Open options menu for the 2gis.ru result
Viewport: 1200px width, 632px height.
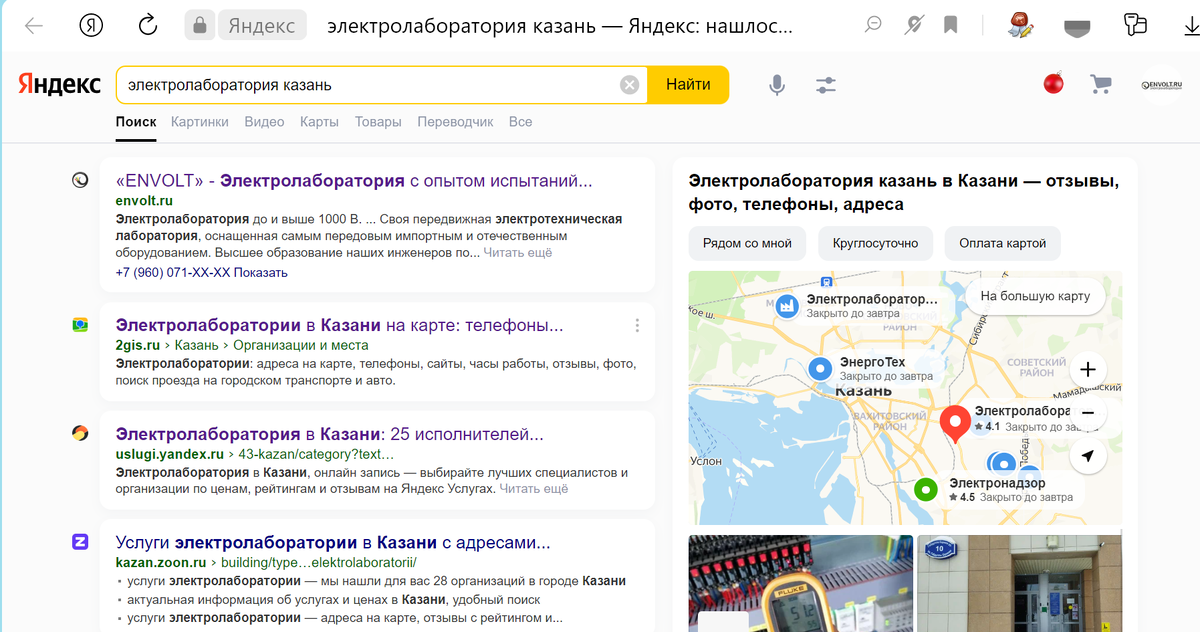tap(637, 325)
